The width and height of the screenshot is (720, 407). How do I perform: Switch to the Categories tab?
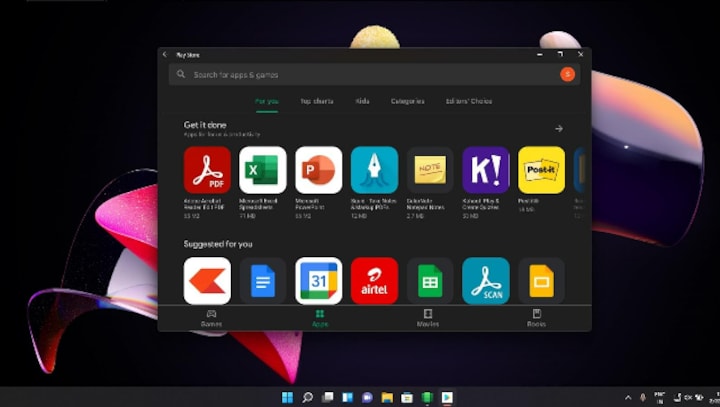[x=408, y=101]
